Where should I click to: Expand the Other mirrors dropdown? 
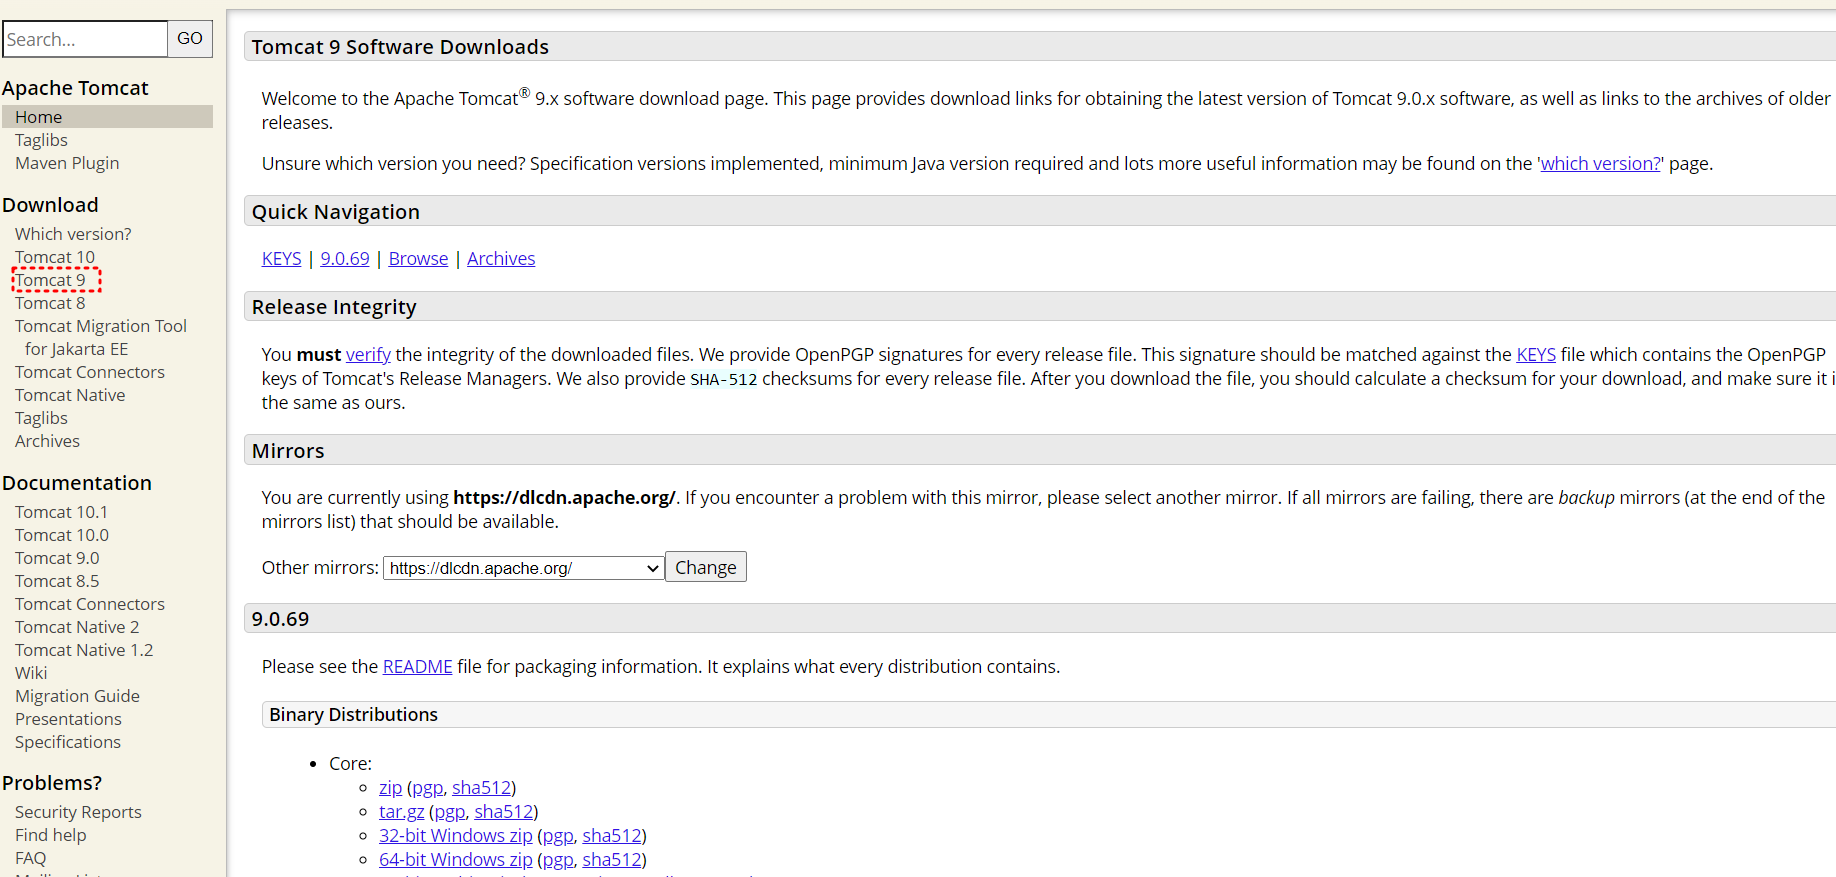point(524,568)
